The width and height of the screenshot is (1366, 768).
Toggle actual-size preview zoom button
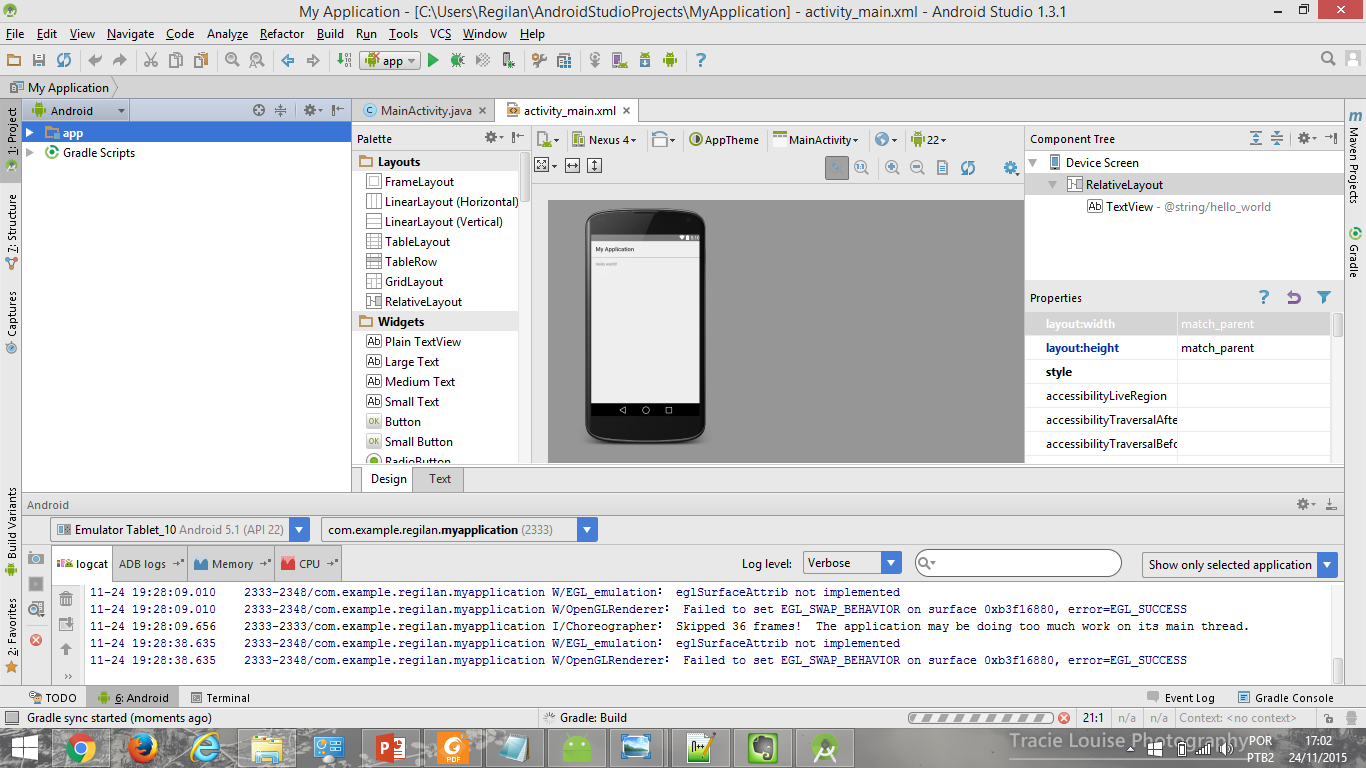click(x=861, y=168)
